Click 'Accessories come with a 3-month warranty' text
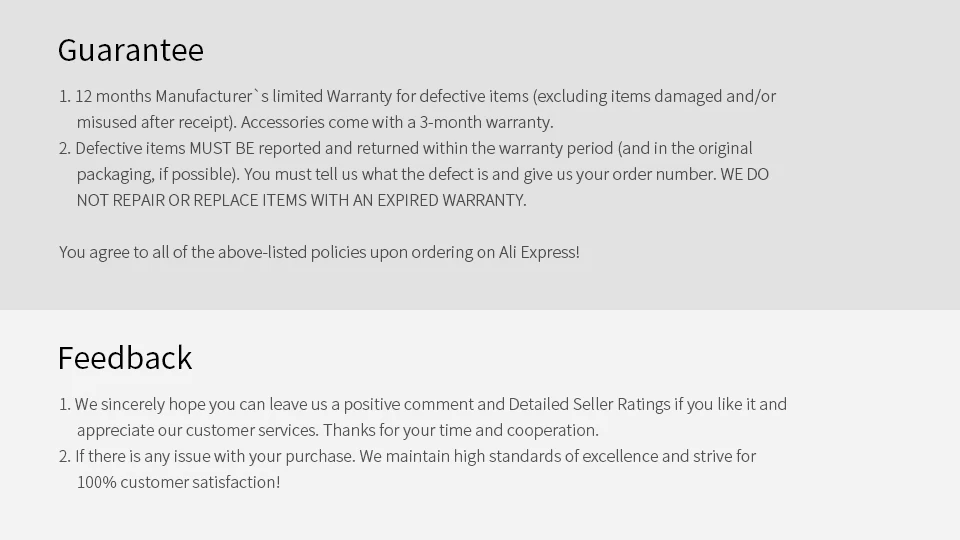Screen dimensions: 960x540 pyautogui.click(x=397, y=122)
